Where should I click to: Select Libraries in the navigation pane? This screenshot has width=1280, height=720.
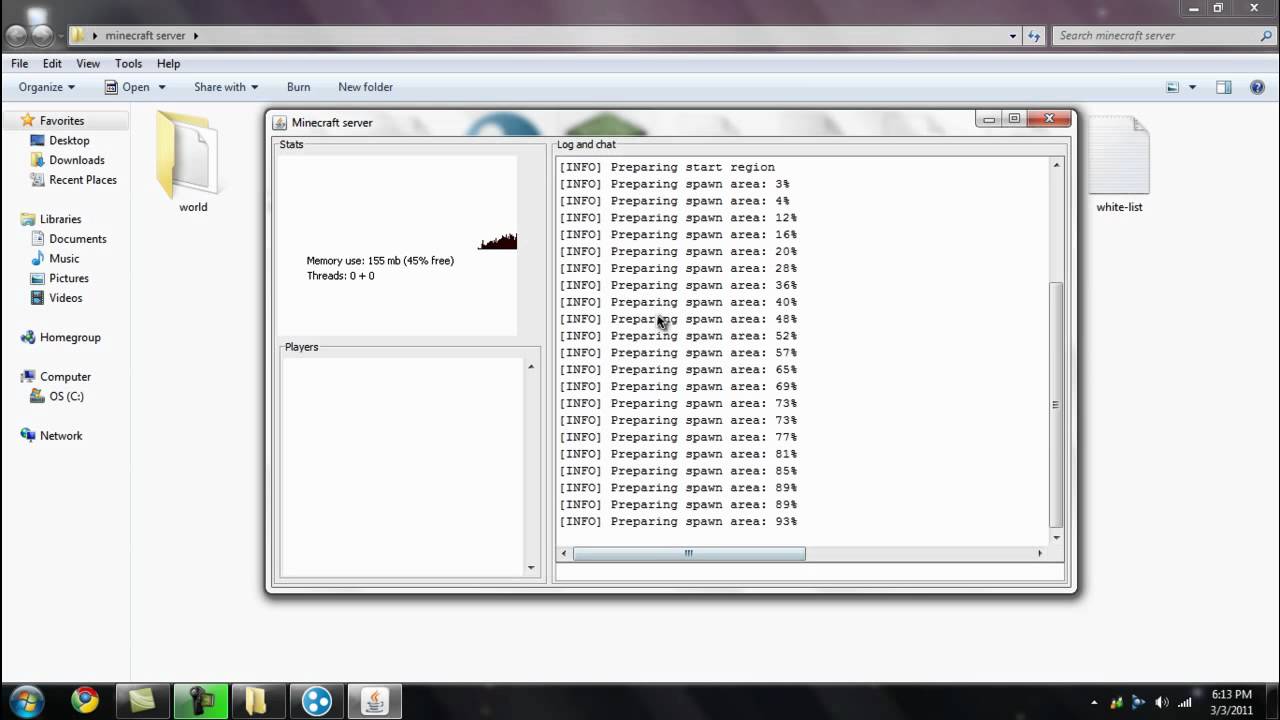[60, 219]
